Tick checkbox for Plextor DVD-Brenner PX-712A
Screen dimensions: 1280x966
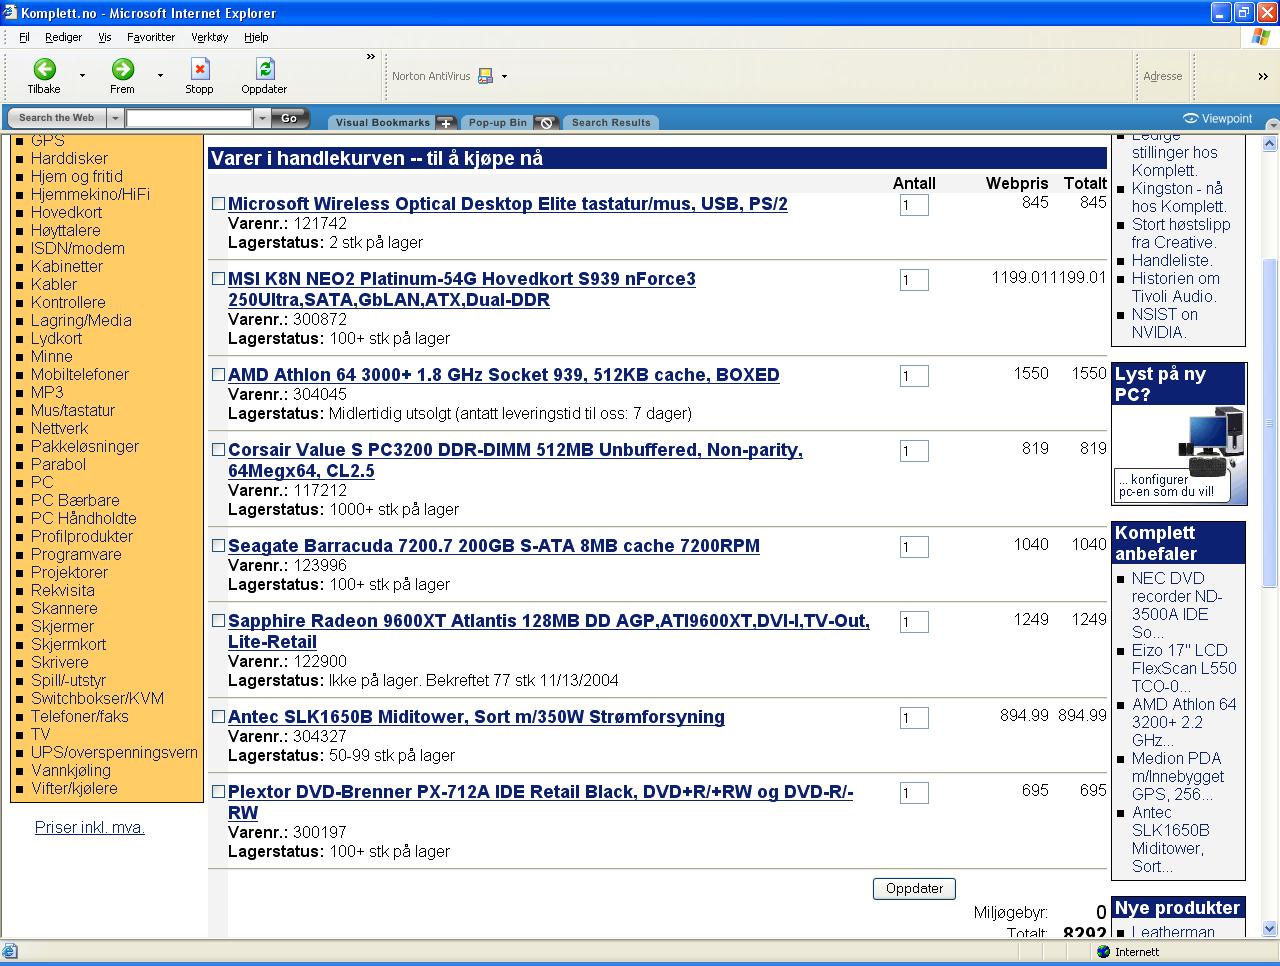coord(218,791)
